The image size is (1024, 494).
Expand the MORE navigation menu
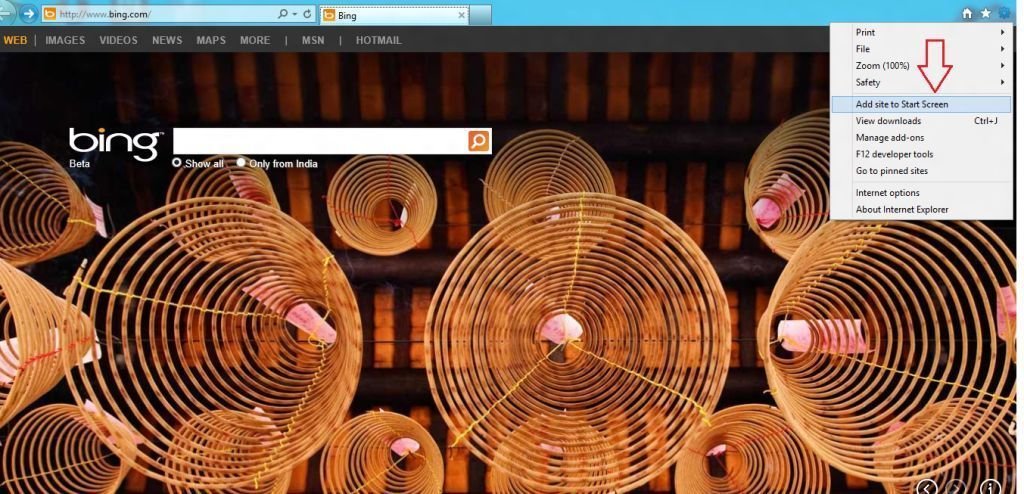(255, 40)
